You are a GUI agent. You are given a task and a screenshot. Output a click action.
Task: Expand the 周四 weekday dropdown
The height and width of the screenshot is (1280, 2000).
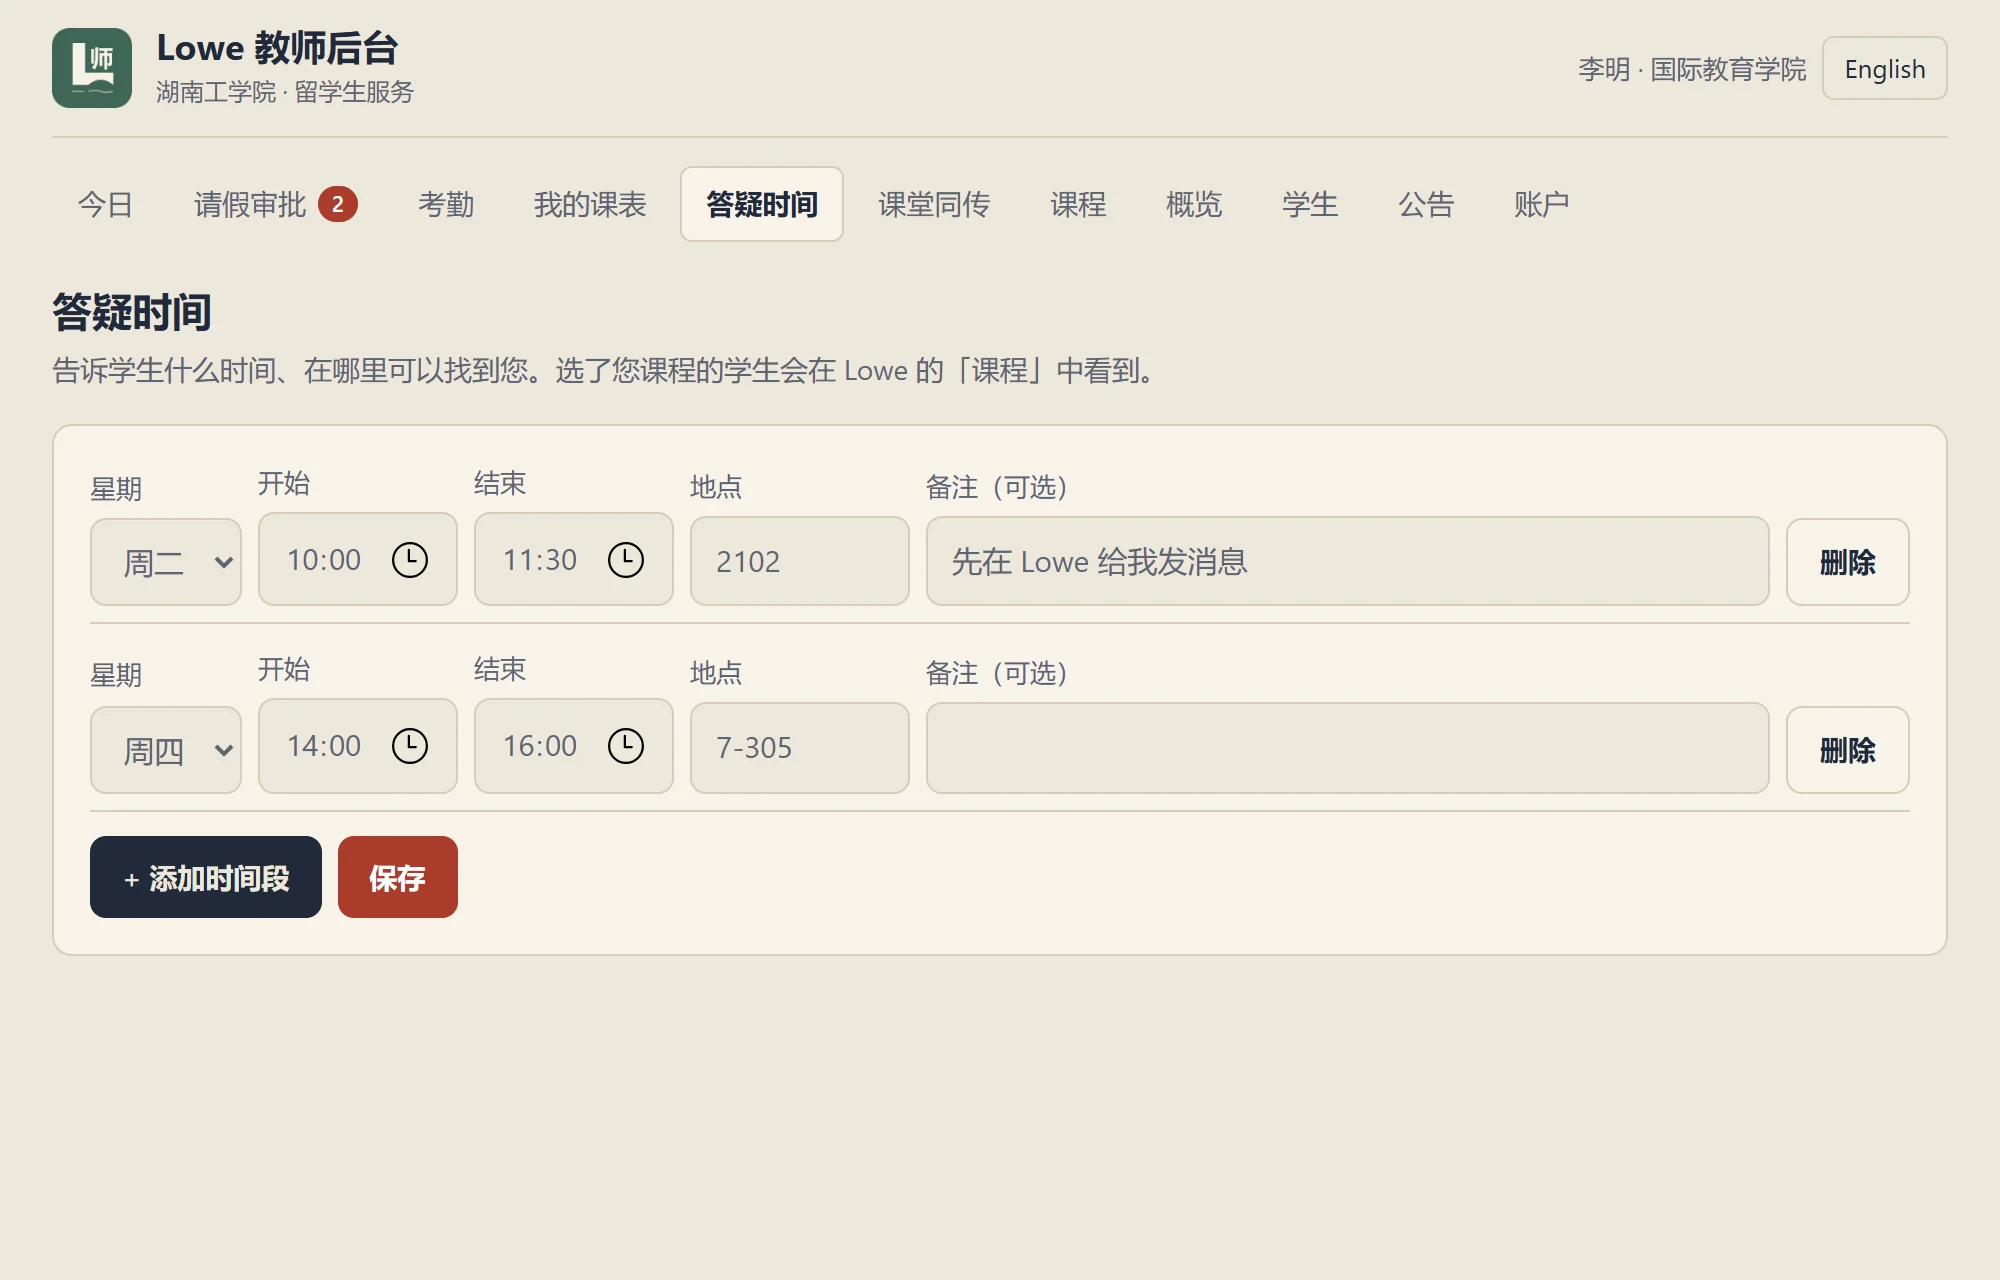tap(166, 750)
